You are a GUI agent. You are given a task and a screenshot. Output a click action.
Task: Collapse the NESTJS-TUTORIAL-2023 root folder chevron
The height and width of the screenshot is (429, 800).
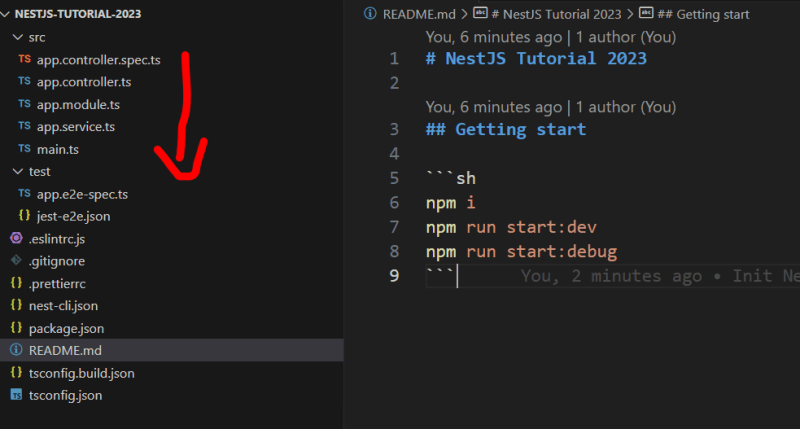click(x=6, y=14)
